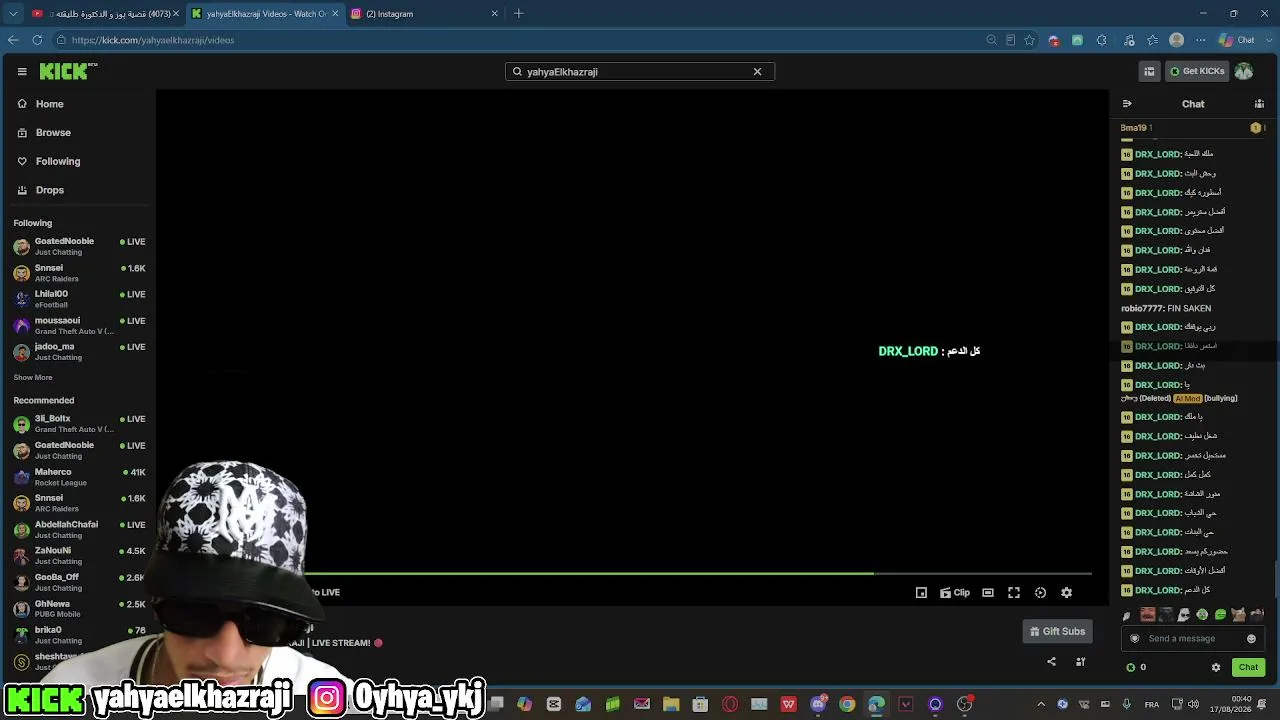Open the Kick profile avatar menu
The height and width of the screenshot is (720, 1280).
[x=1244, y=71]
